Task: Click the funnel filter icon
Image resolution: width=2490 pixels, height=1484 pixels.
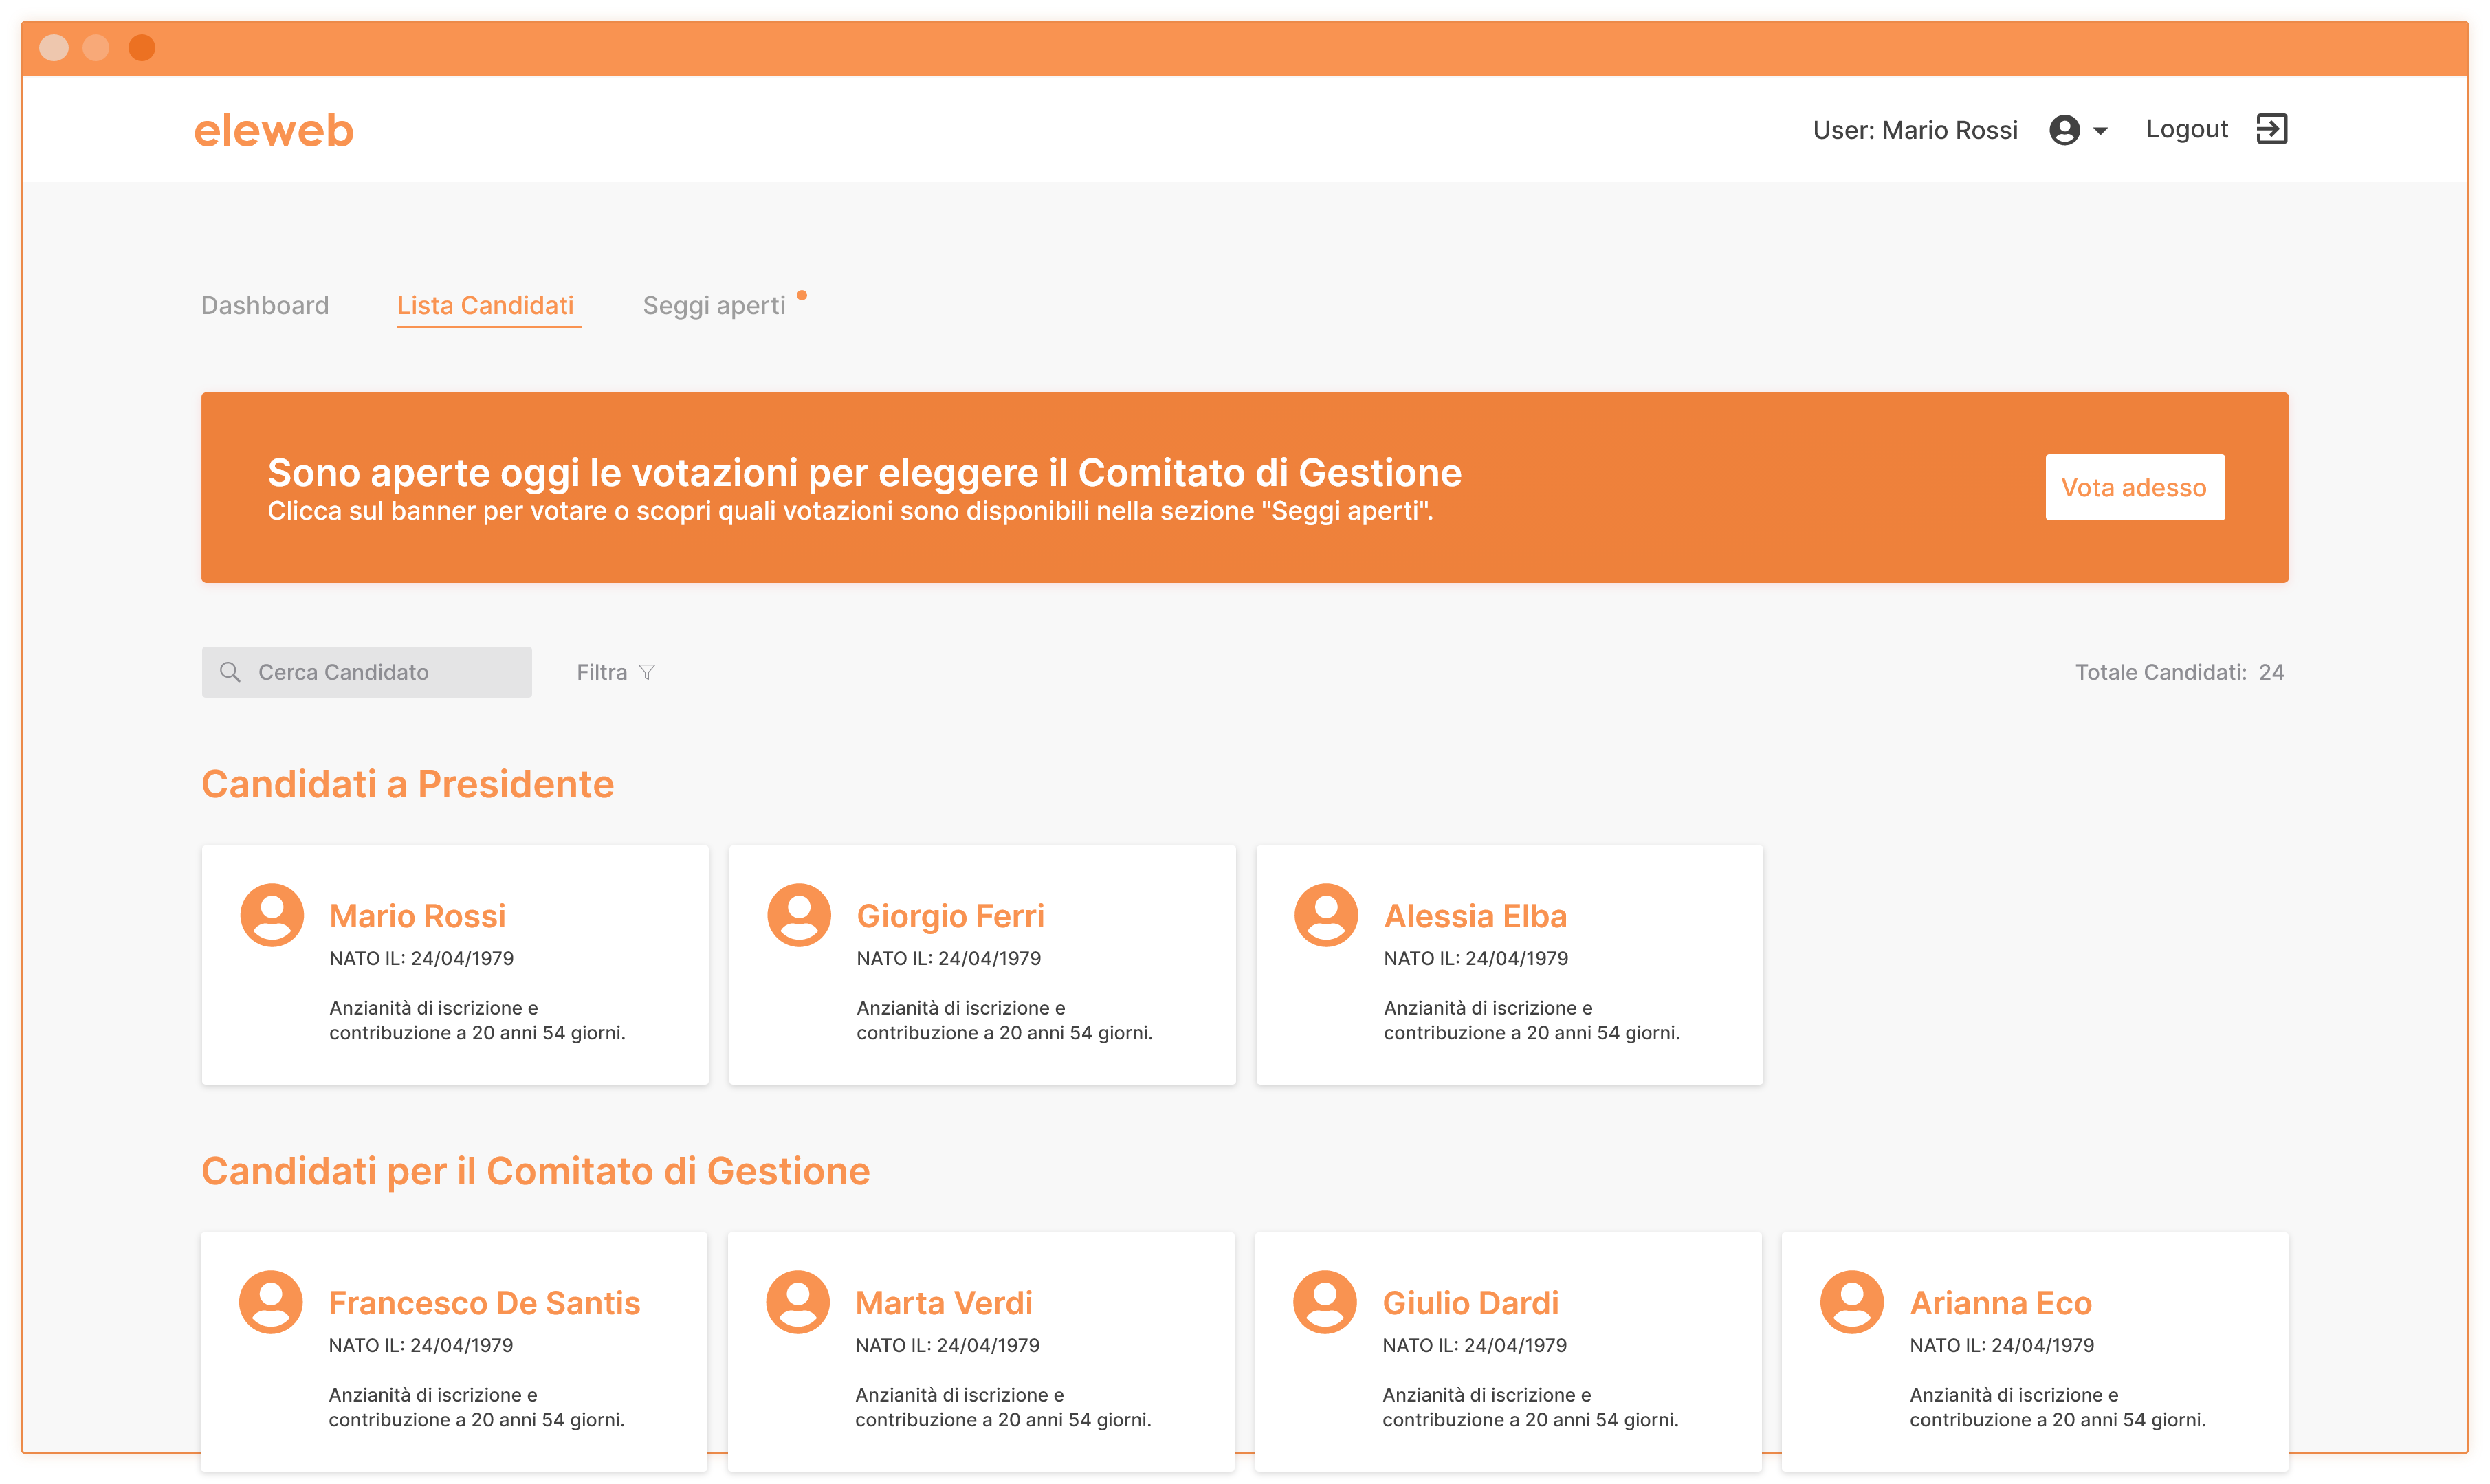Action: tap(647, 672)
